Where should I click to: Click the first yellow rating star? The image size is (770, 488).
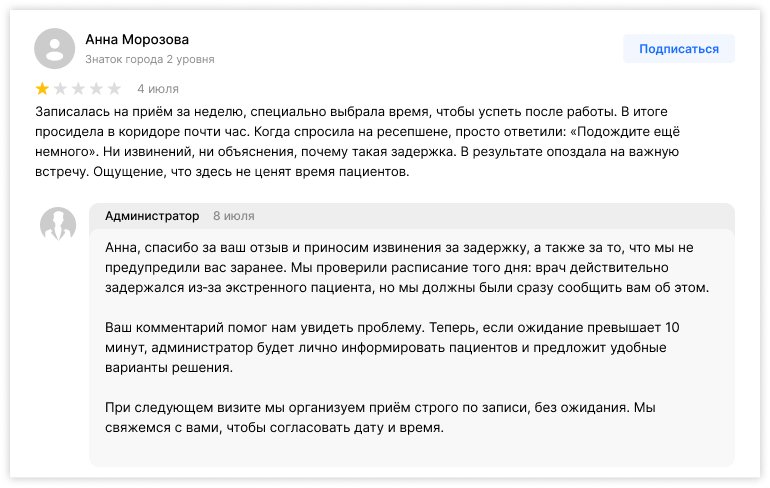tap(42, 88)
